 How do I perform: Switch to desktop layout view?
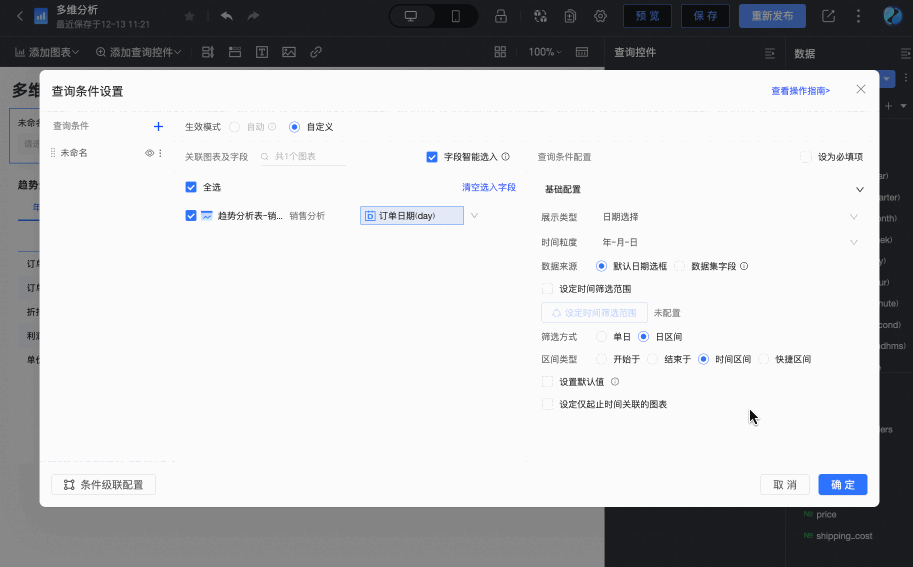tap(411, 16)
